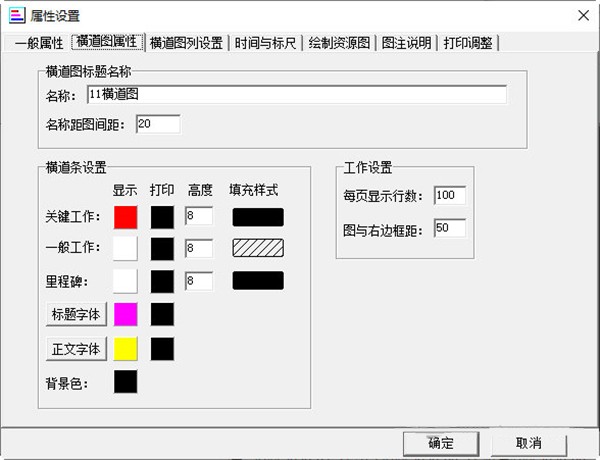Viewport: 600px width, 460px height.
Task: Pick the red 关键工作 display color
Action: [x=126, y=217]
